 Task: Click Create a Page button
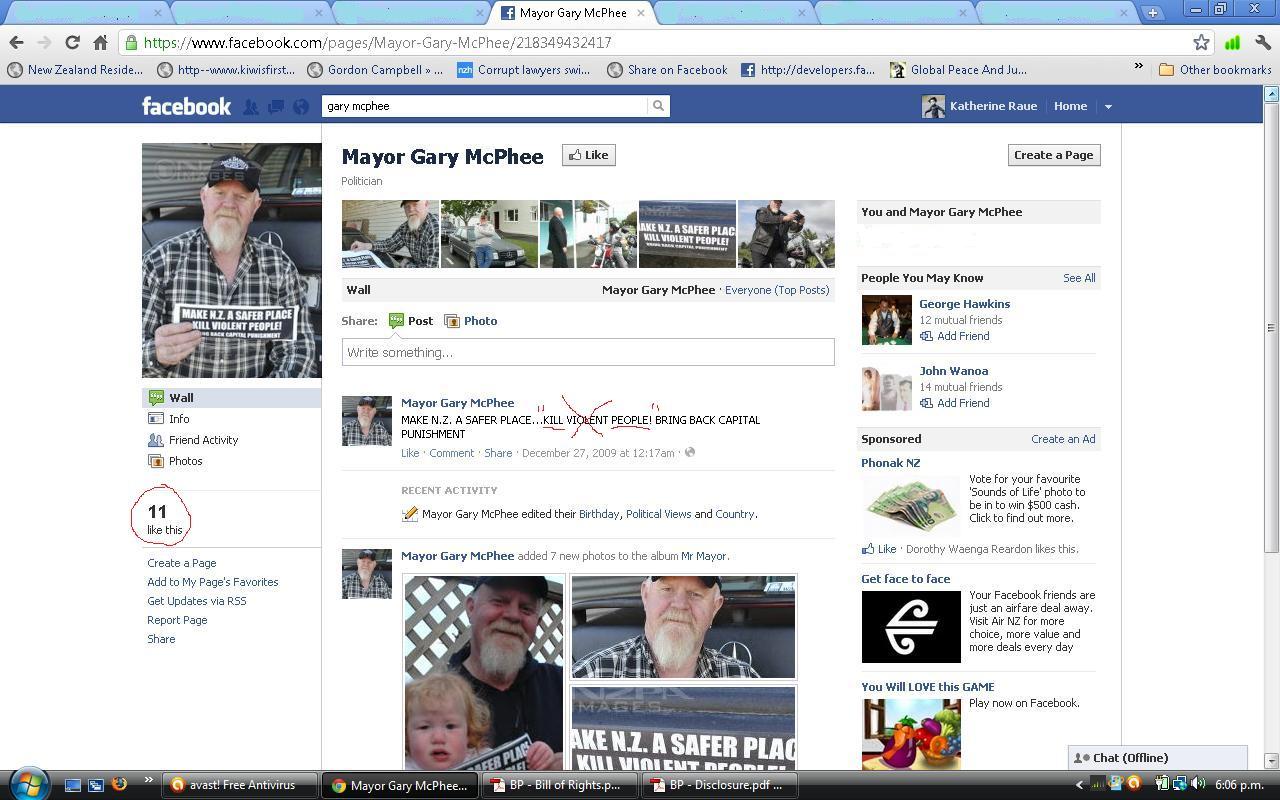[x=1054, y=155]
